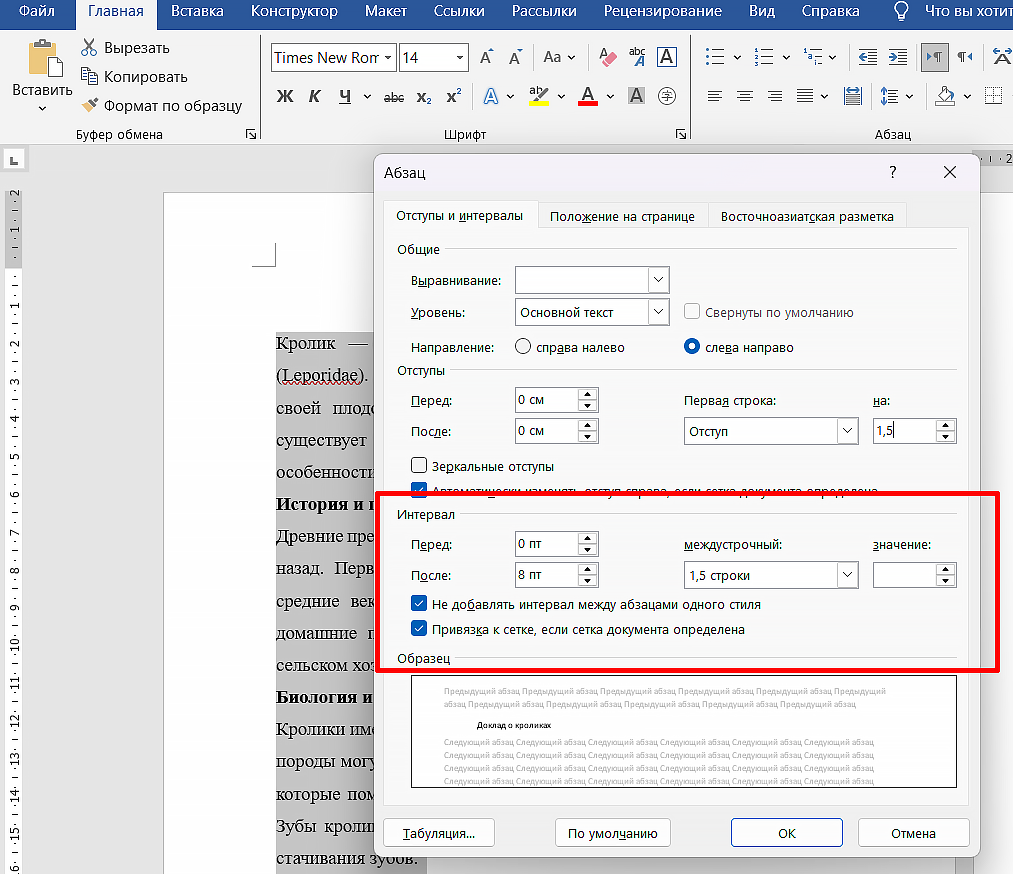Expand the ribbon line spacing dropdown arrow
This screenshot has width=1013, height=874.
click(910, 97)
